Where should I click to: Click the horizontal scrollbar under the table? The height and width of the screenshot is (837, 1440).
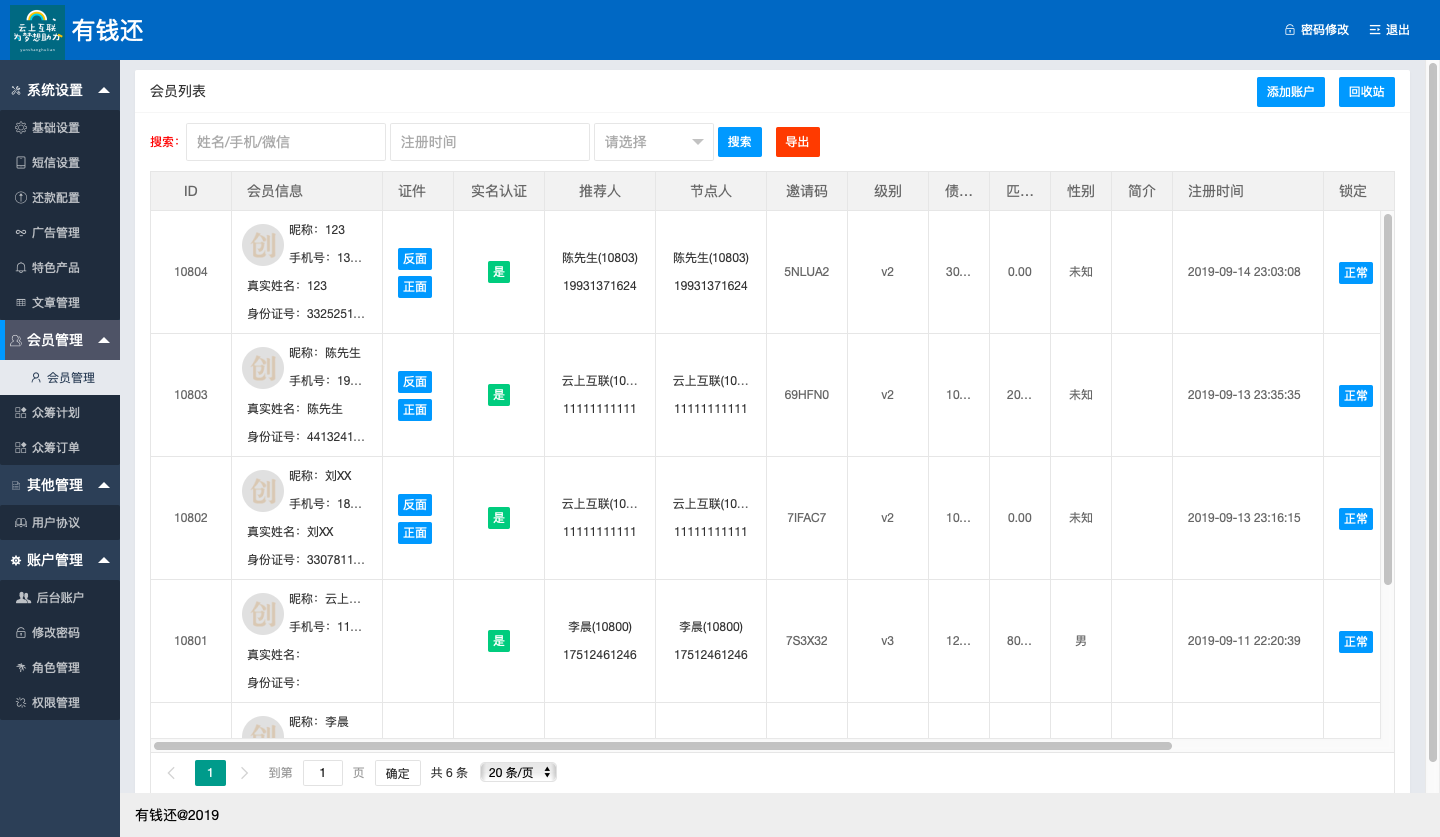pyautogui.click(x=662, y=746)
